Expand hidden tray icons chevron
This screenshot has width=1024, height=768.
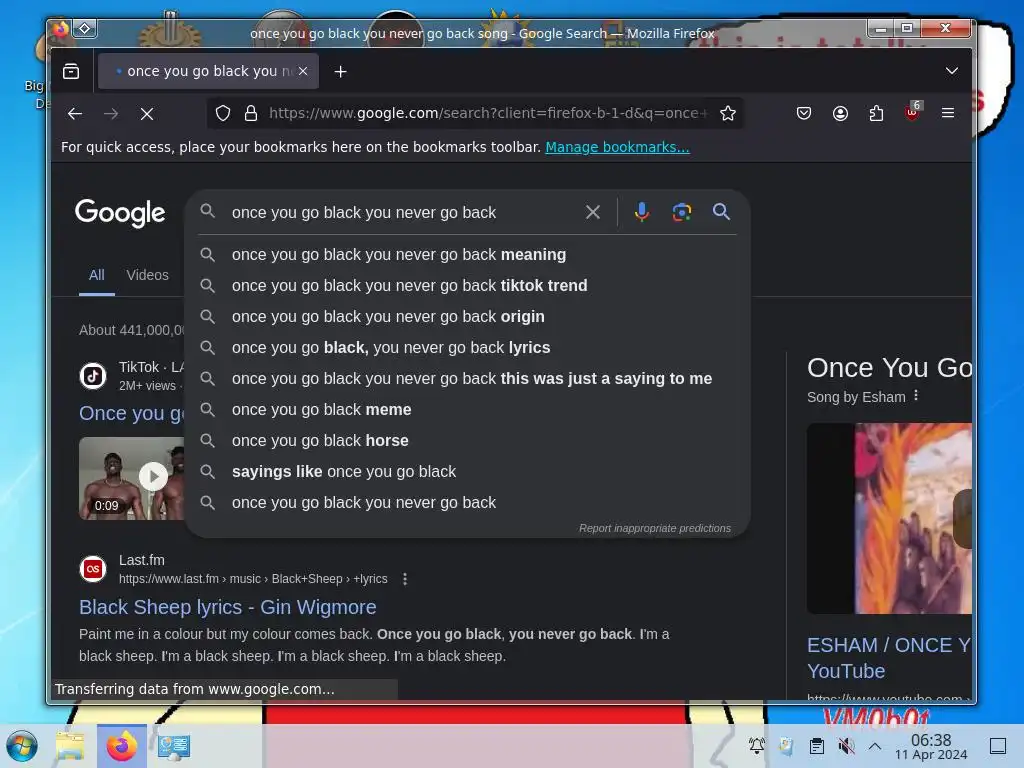click(875, 746)
